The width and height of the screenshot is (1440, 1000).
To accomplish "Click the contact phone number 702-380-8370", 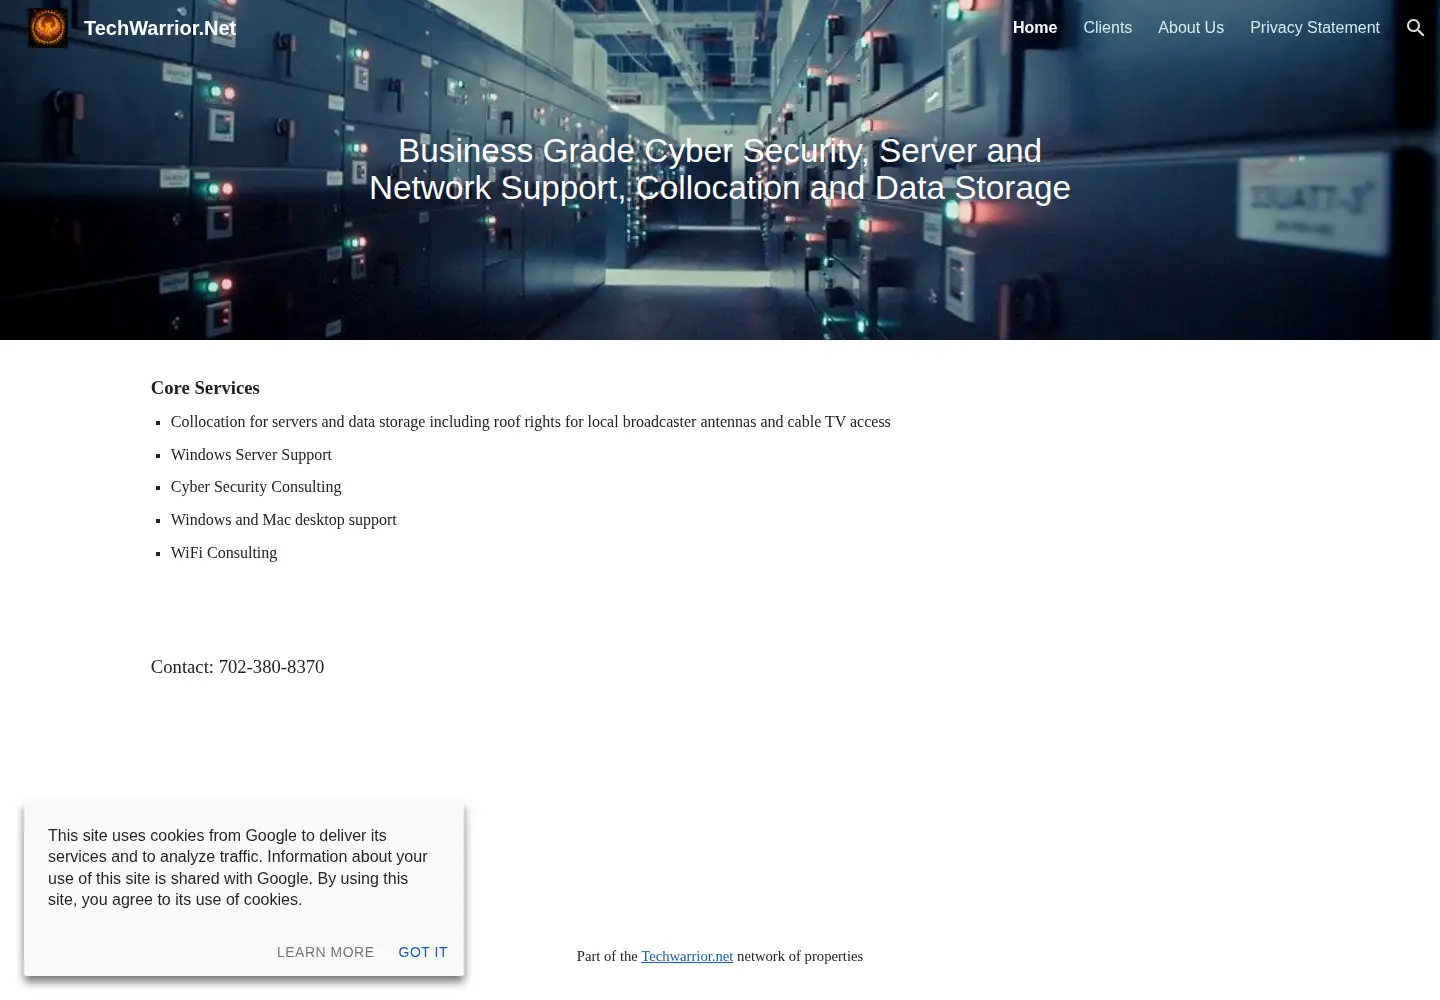I will click(271, 667).
